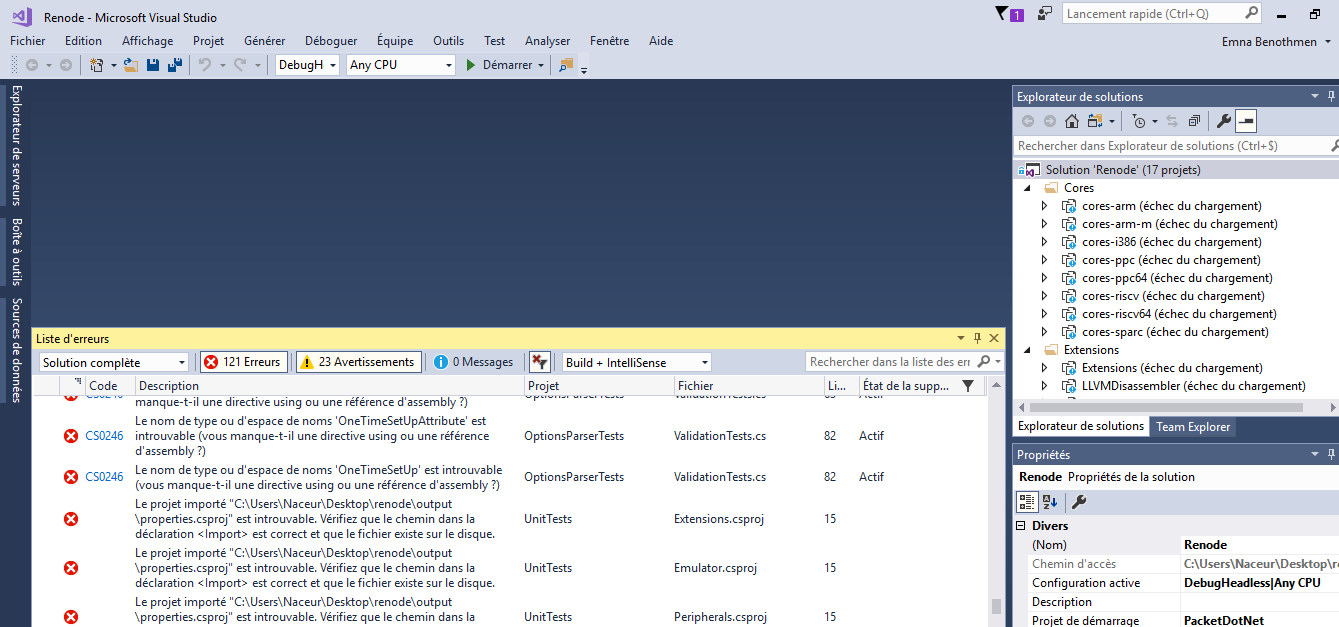Image resolution: width=1339 pixels, height=627 pixels.
Task: Click the pending changes clock filter icon
Action: pyautogui.click(x=1139, y=121)
